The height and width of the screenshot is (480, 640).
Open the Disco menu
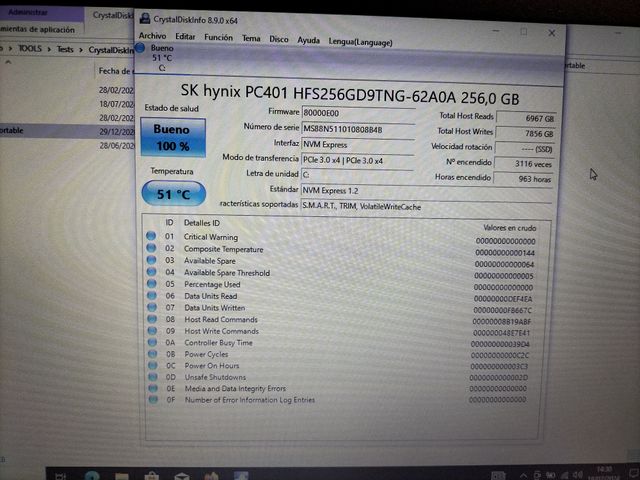(279, 39)
